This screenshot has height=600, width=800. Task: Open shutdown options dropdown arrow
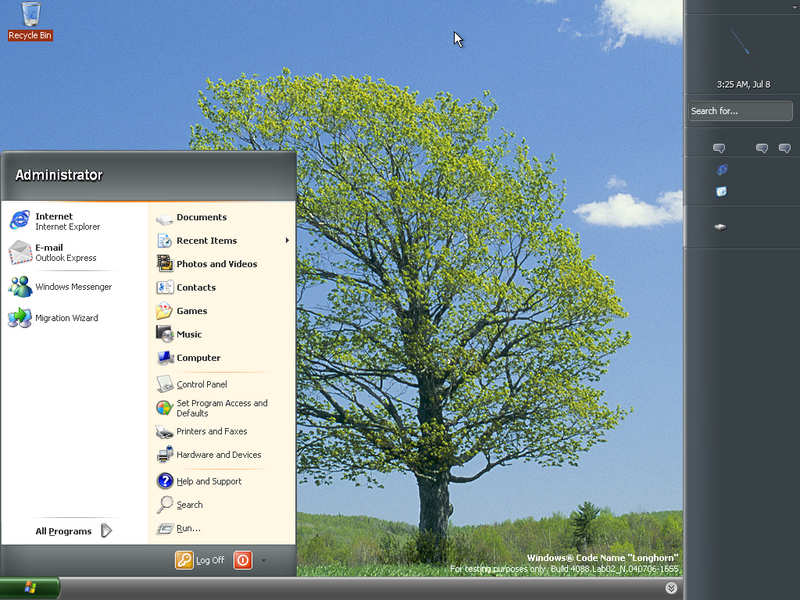click(x=263, y=560)
